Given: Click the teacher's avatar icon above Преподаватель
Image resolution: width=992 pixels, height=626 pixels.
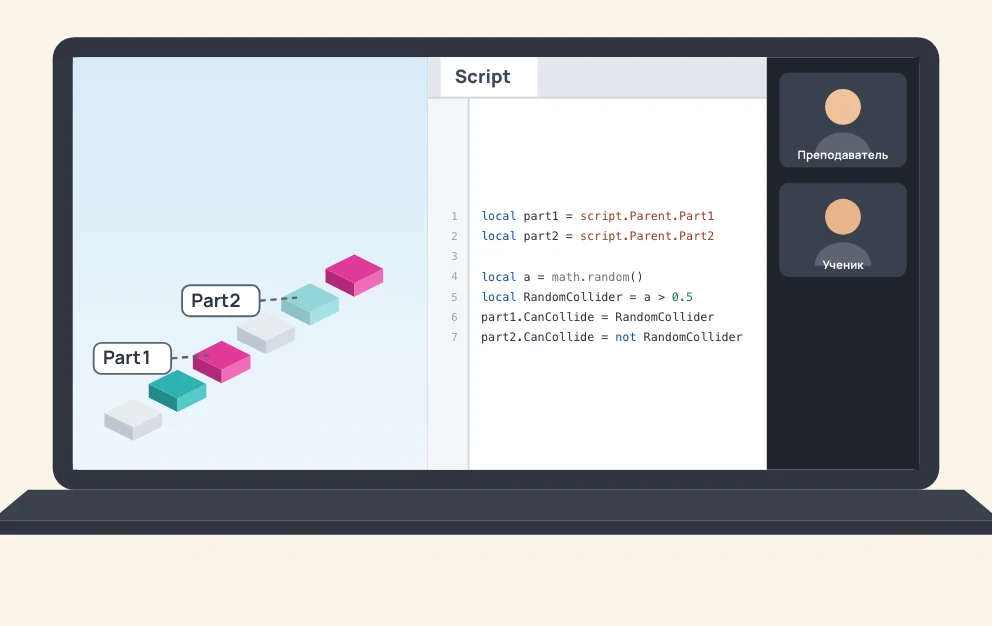Looking at the screenshot, I should tap(843, 120).
